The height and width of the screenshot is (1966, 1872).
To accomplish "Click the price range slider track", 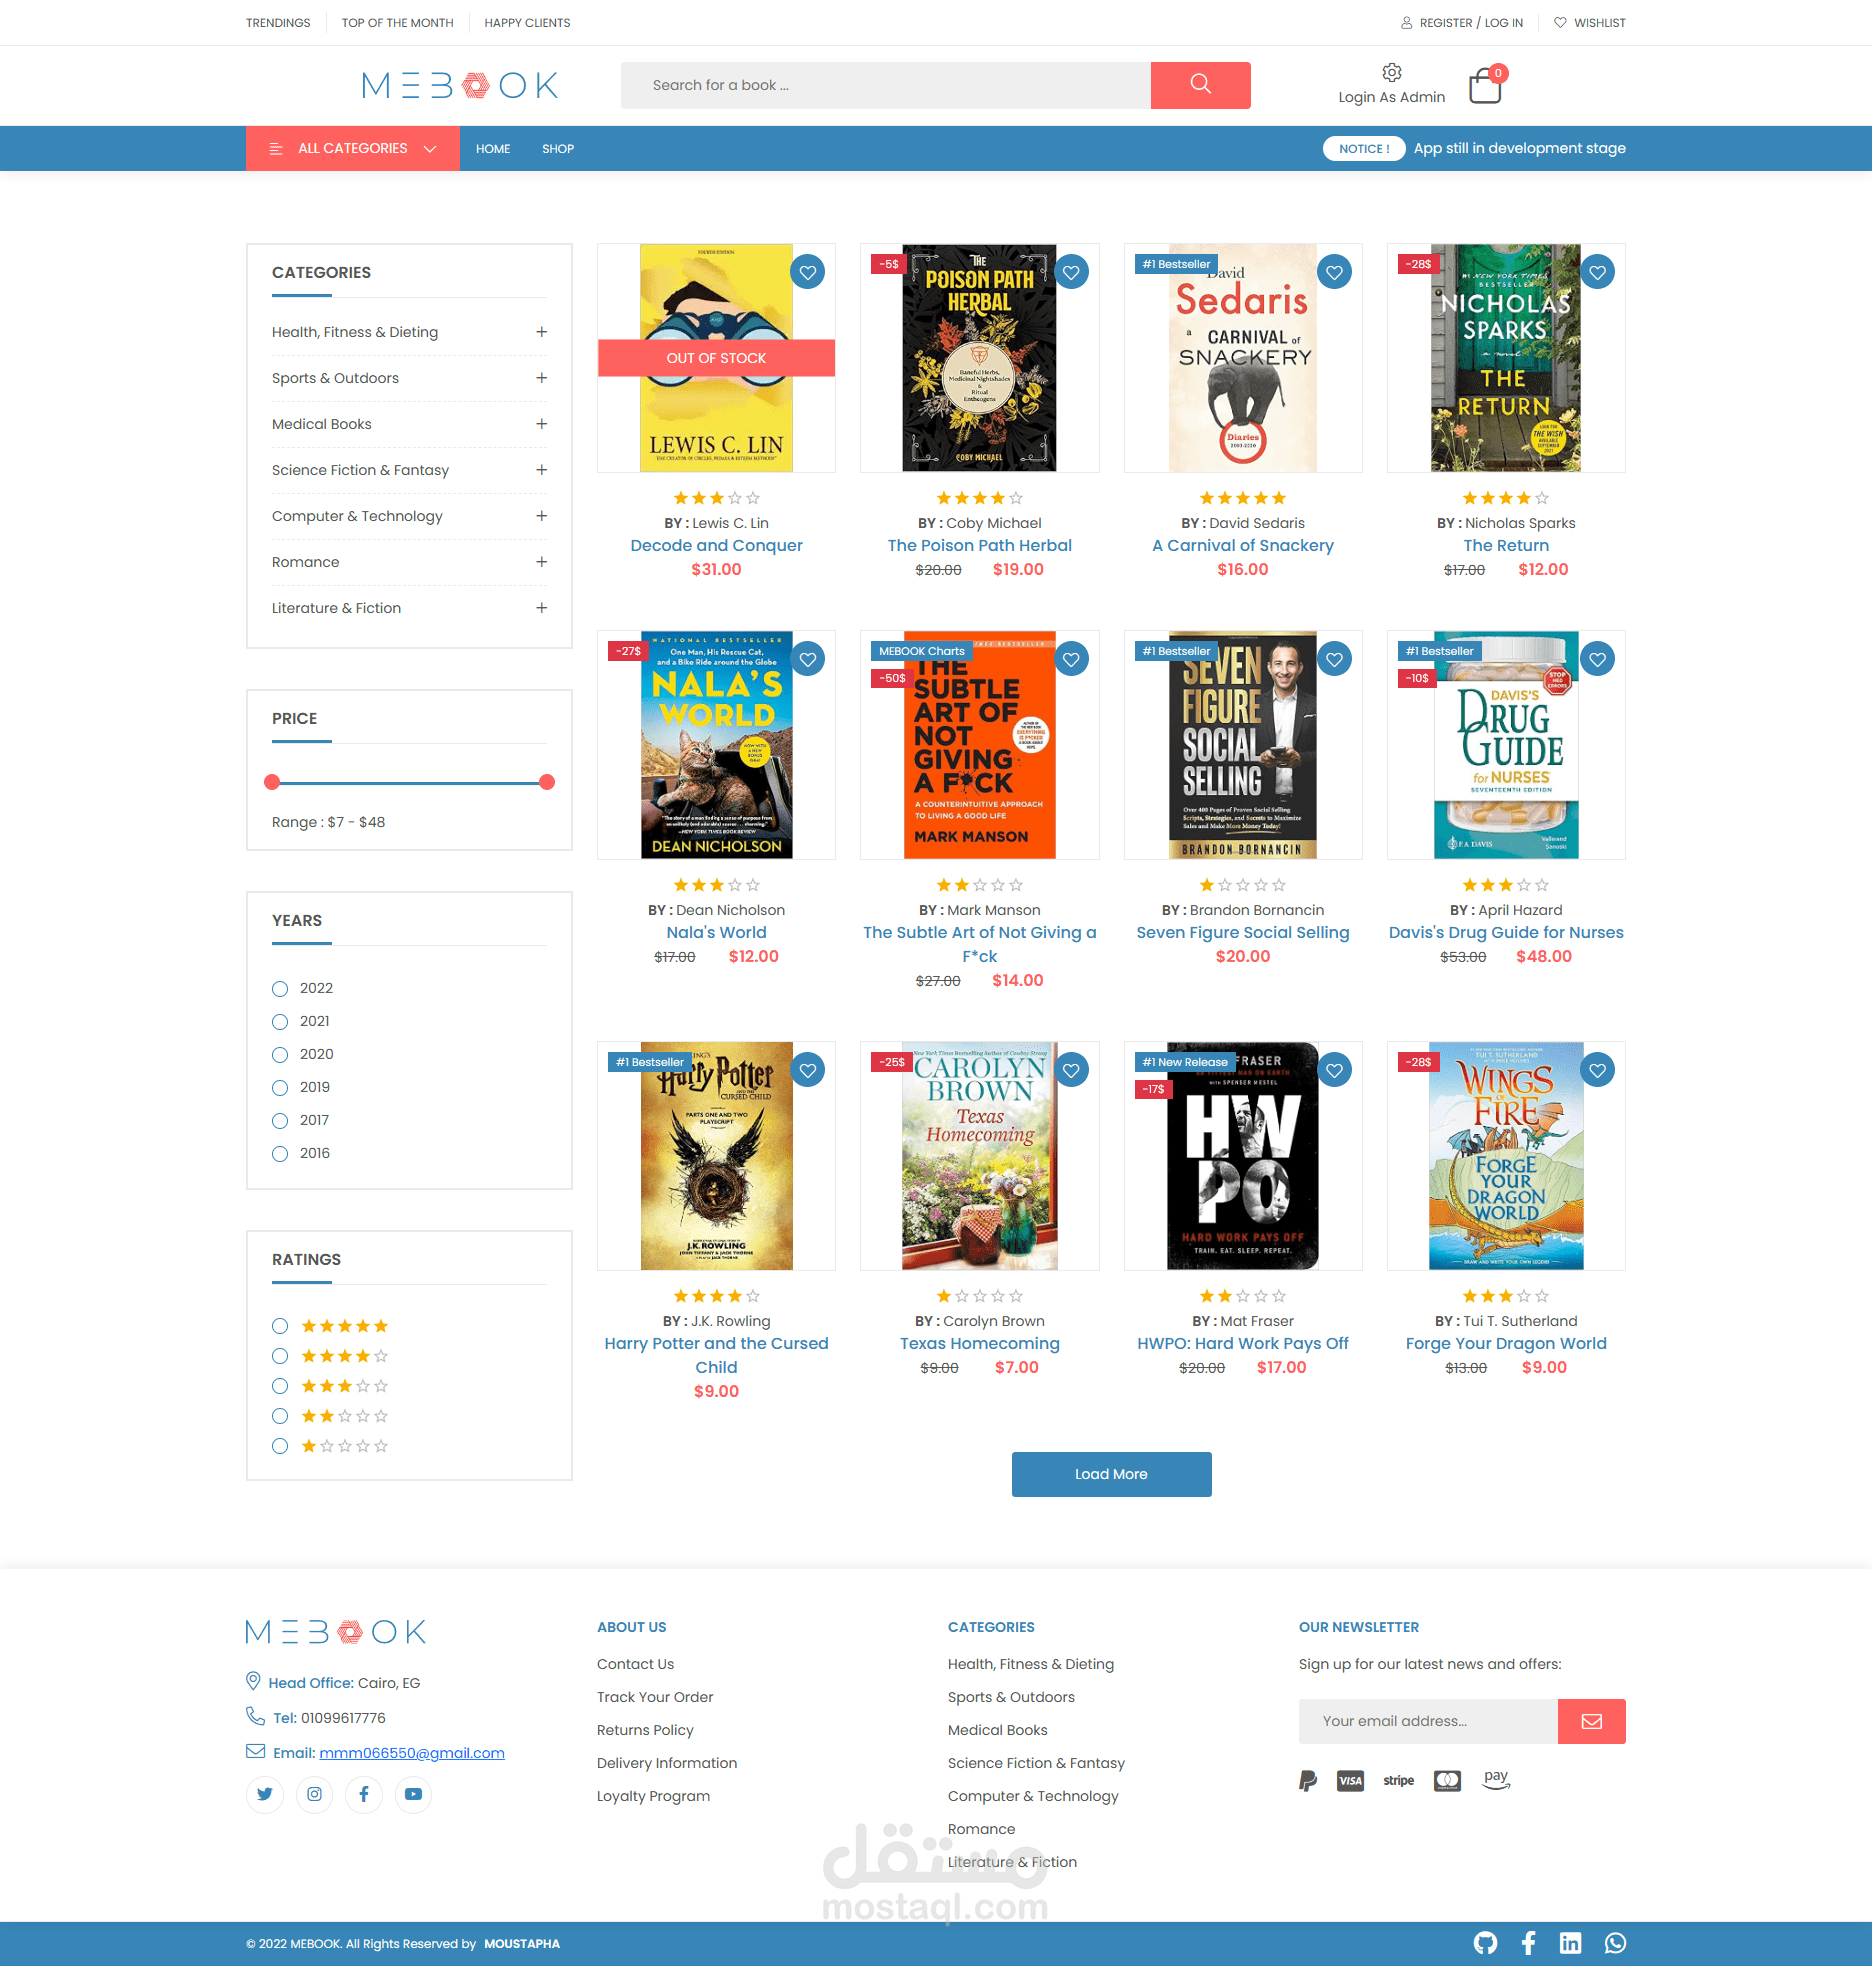I will [x=409, y=782].
